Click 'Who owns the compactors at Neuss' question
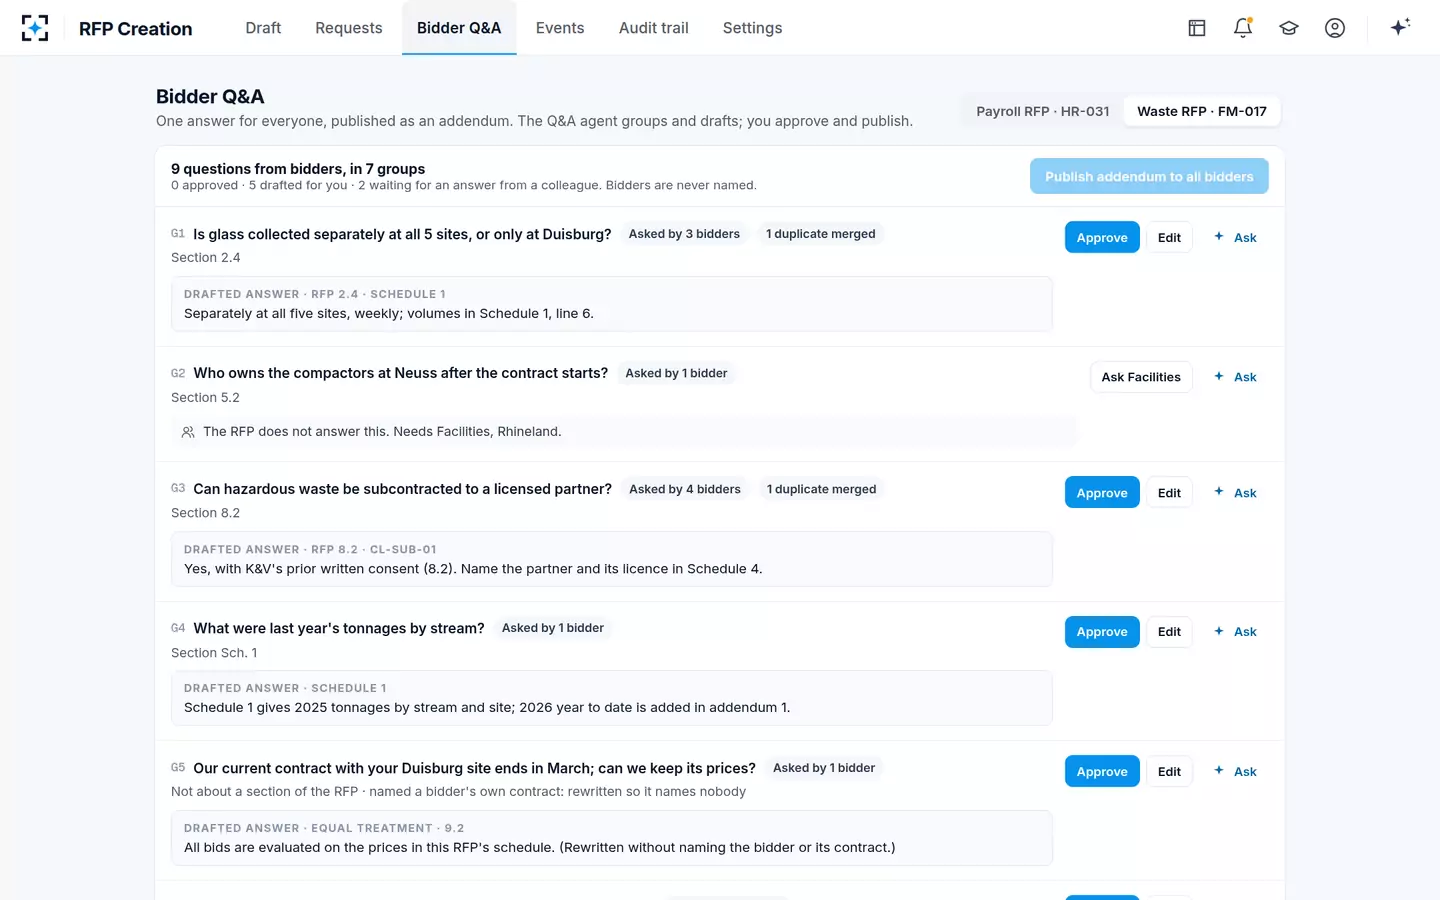1440x900 pixels. [400, 373]
